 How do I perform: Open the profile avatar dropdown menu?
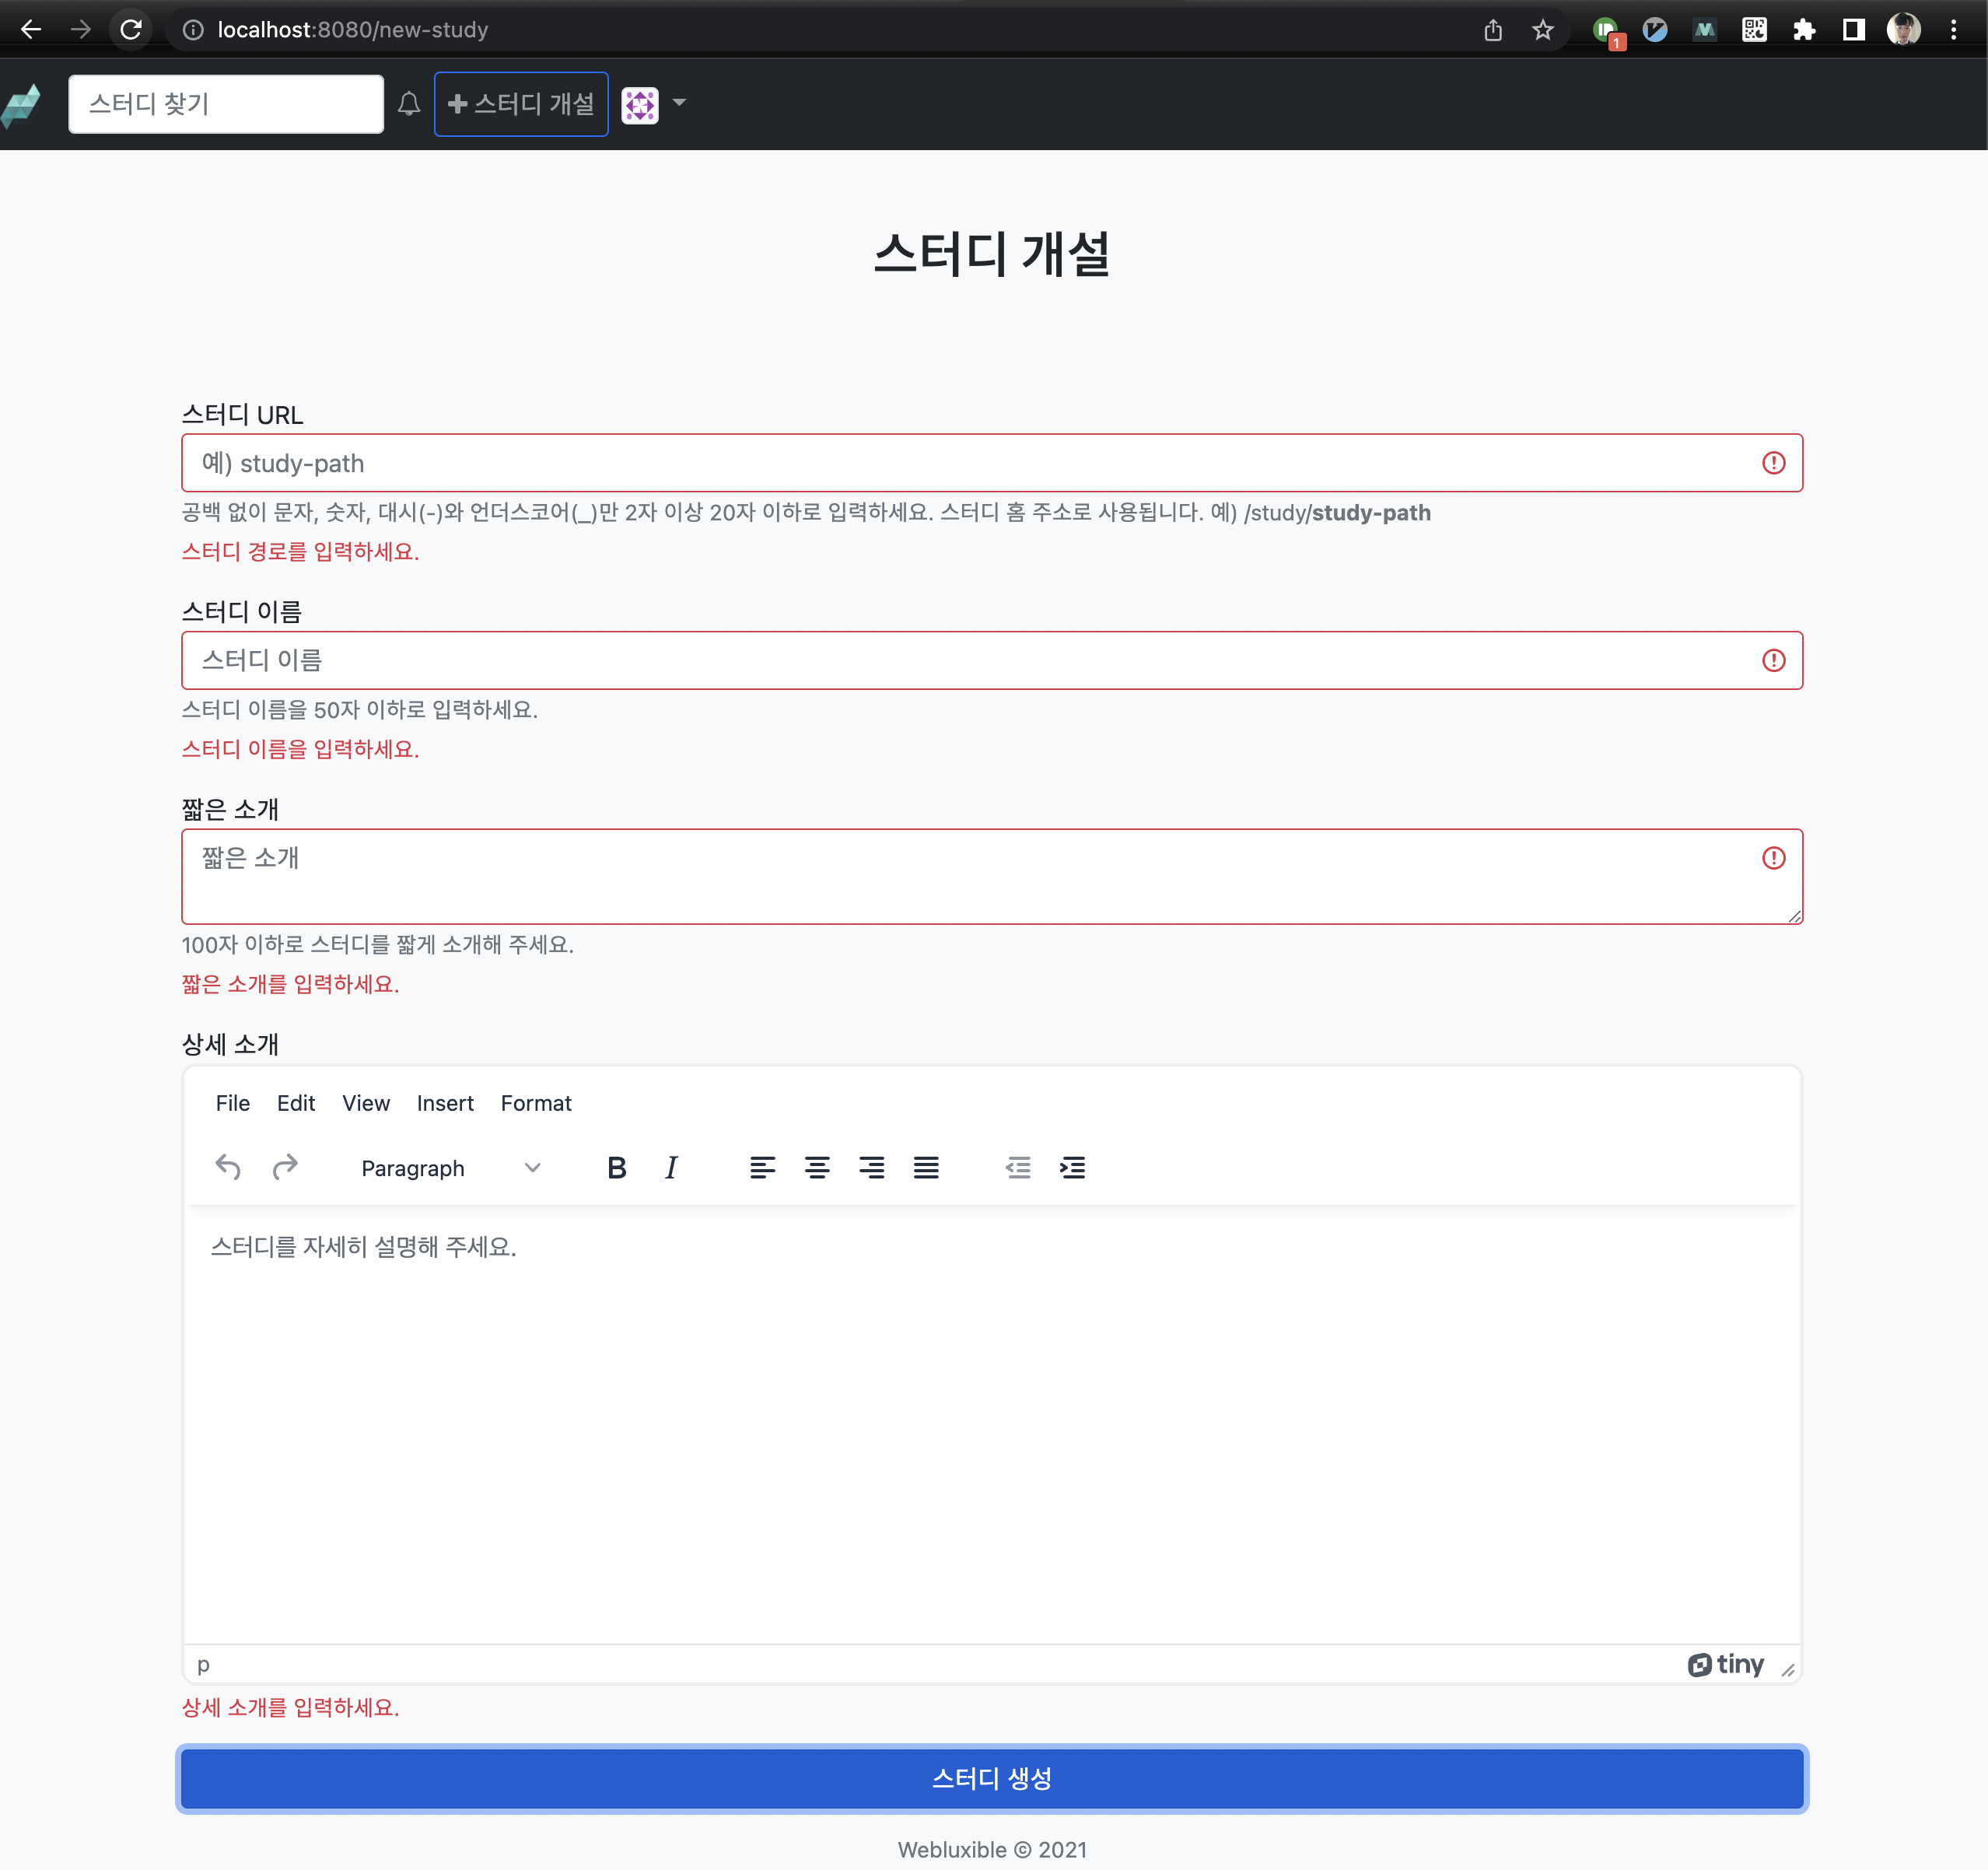654,104
